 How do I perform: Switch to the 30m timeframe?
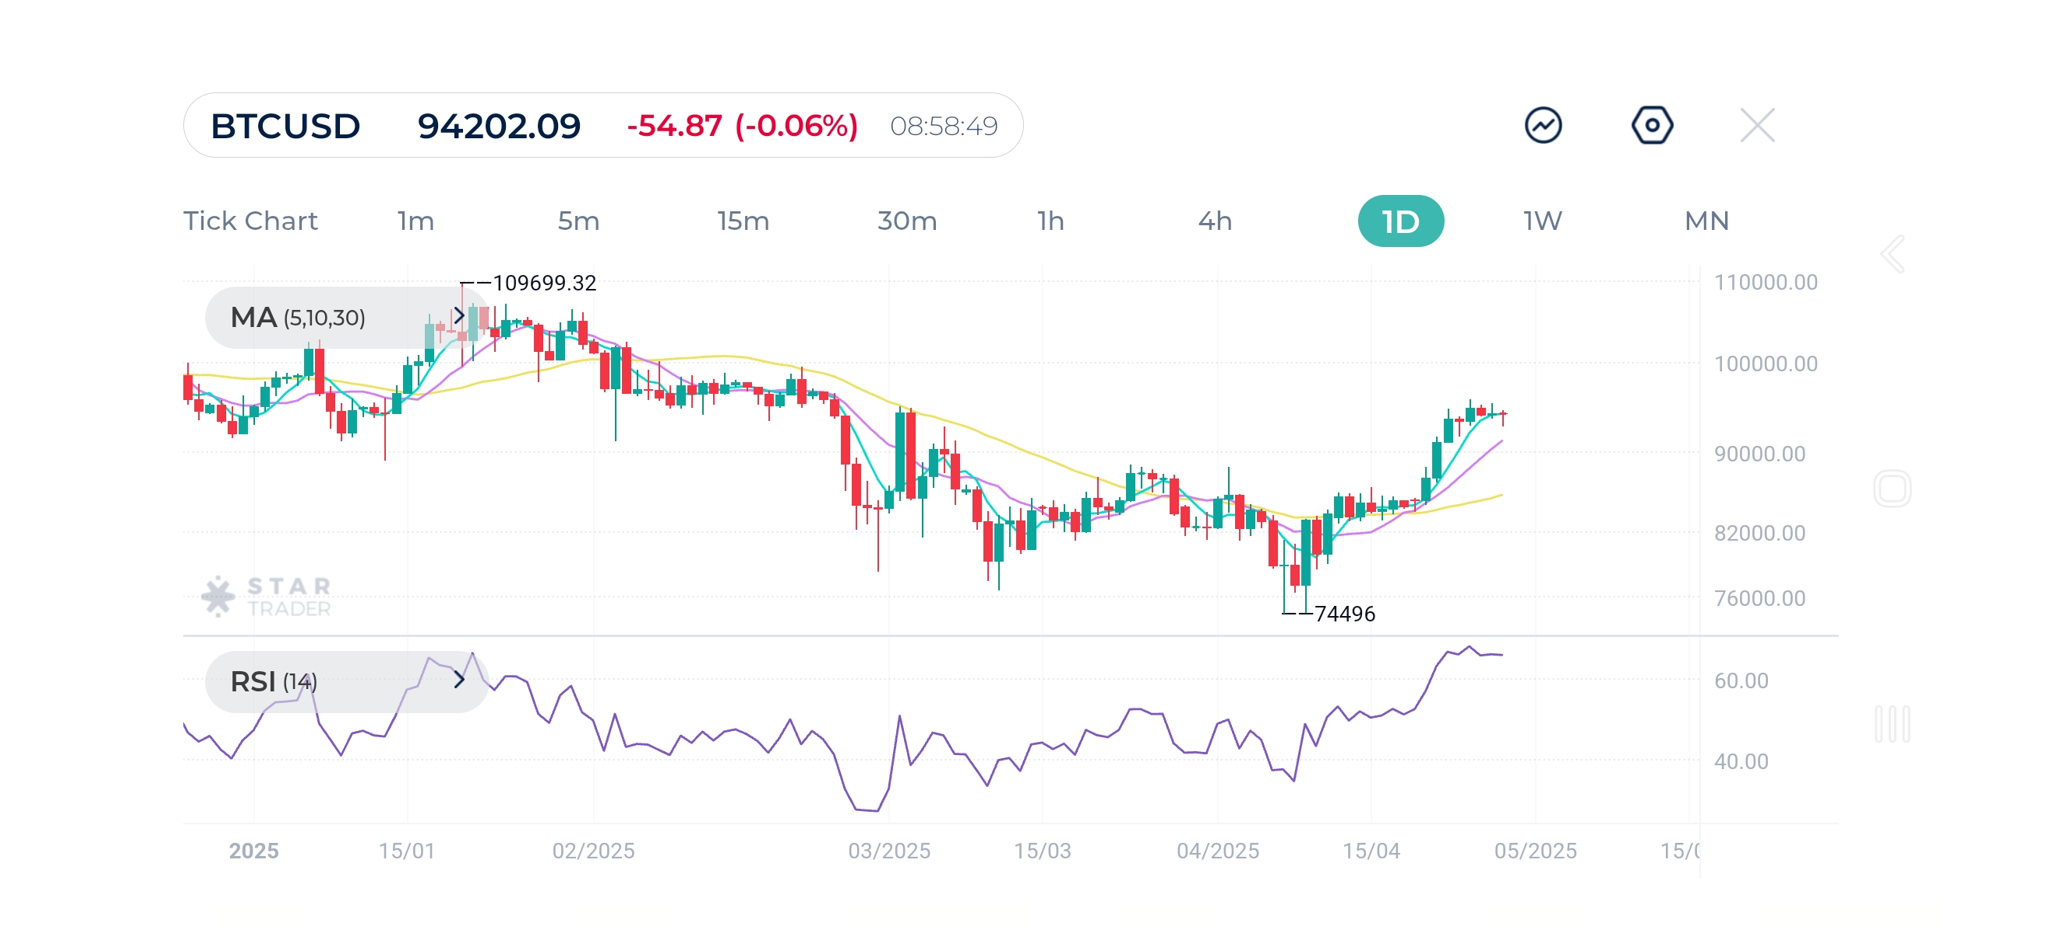point(906,221)
